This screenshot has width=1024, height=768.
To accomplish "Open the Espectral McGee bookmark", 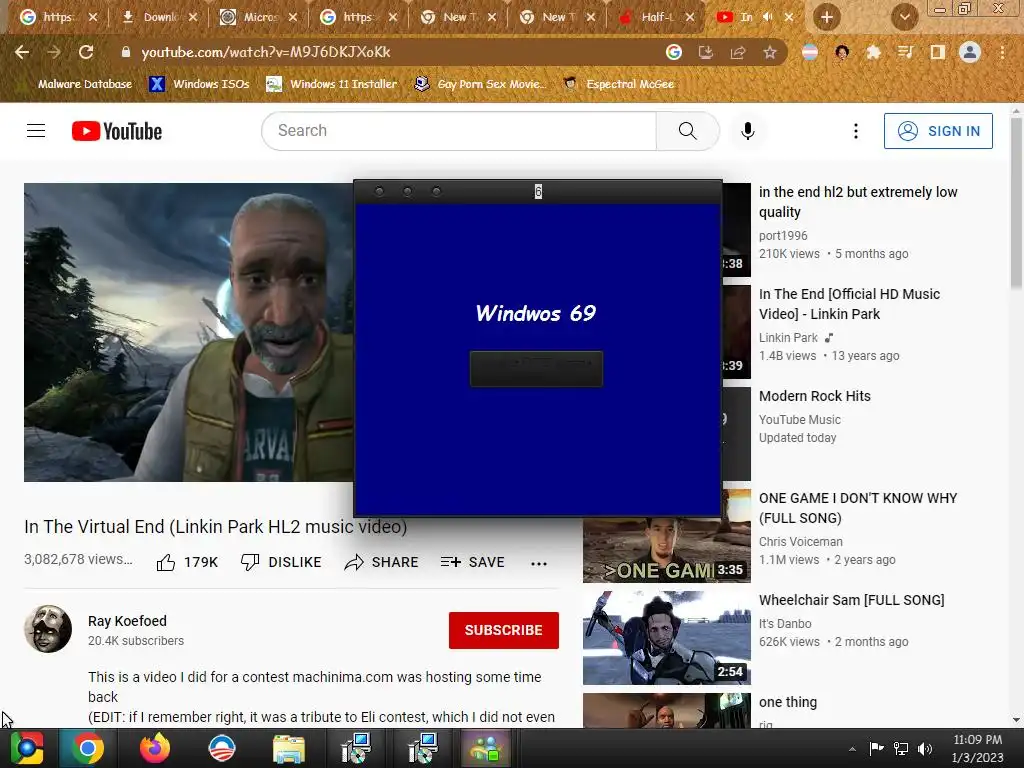I will (620, 84).
